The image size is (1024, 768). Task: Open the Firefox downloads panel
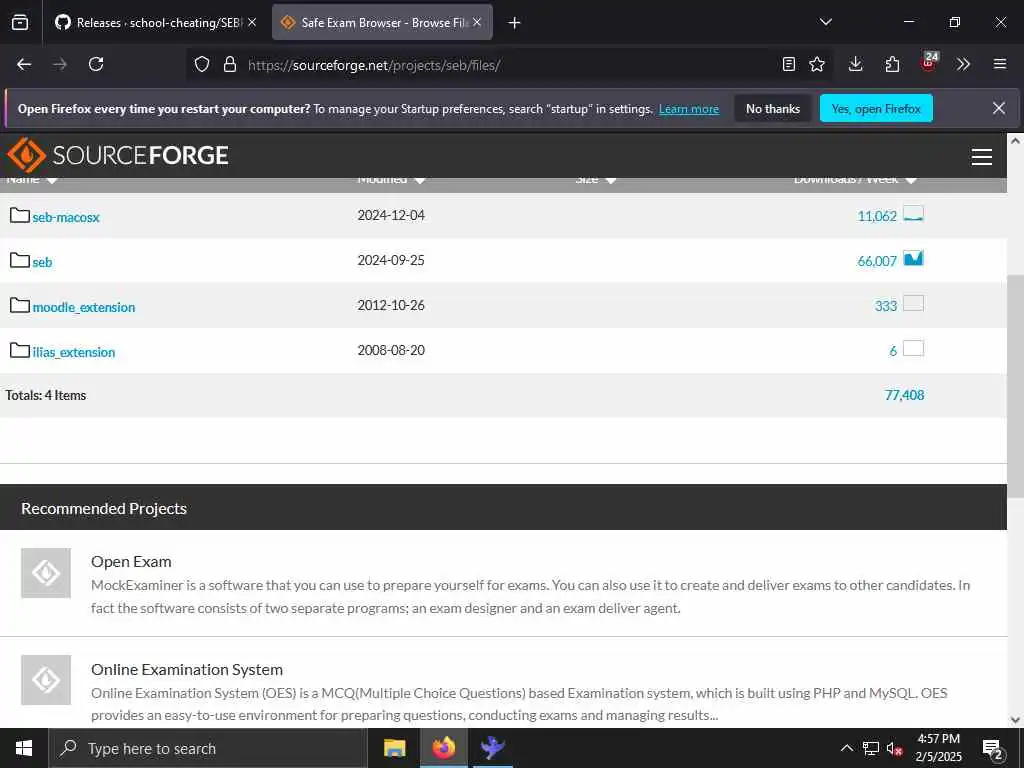[x=856, y=64]
